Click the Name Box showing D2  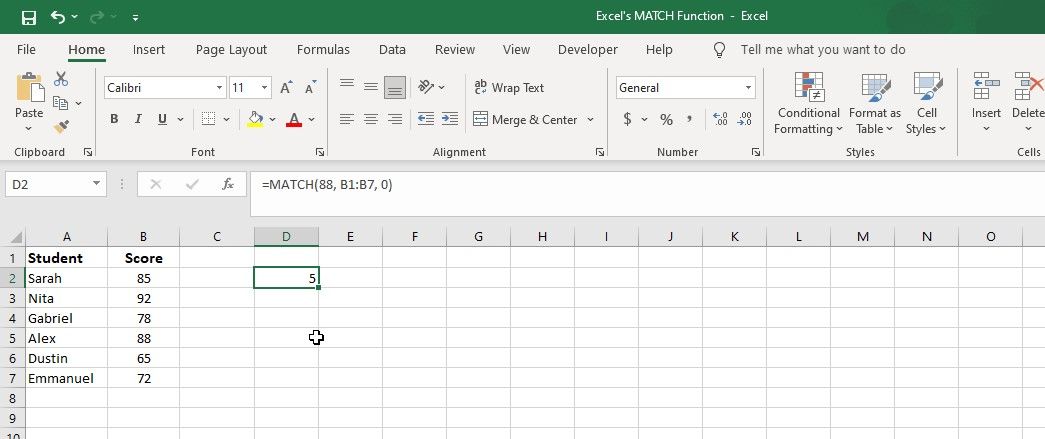55,184
